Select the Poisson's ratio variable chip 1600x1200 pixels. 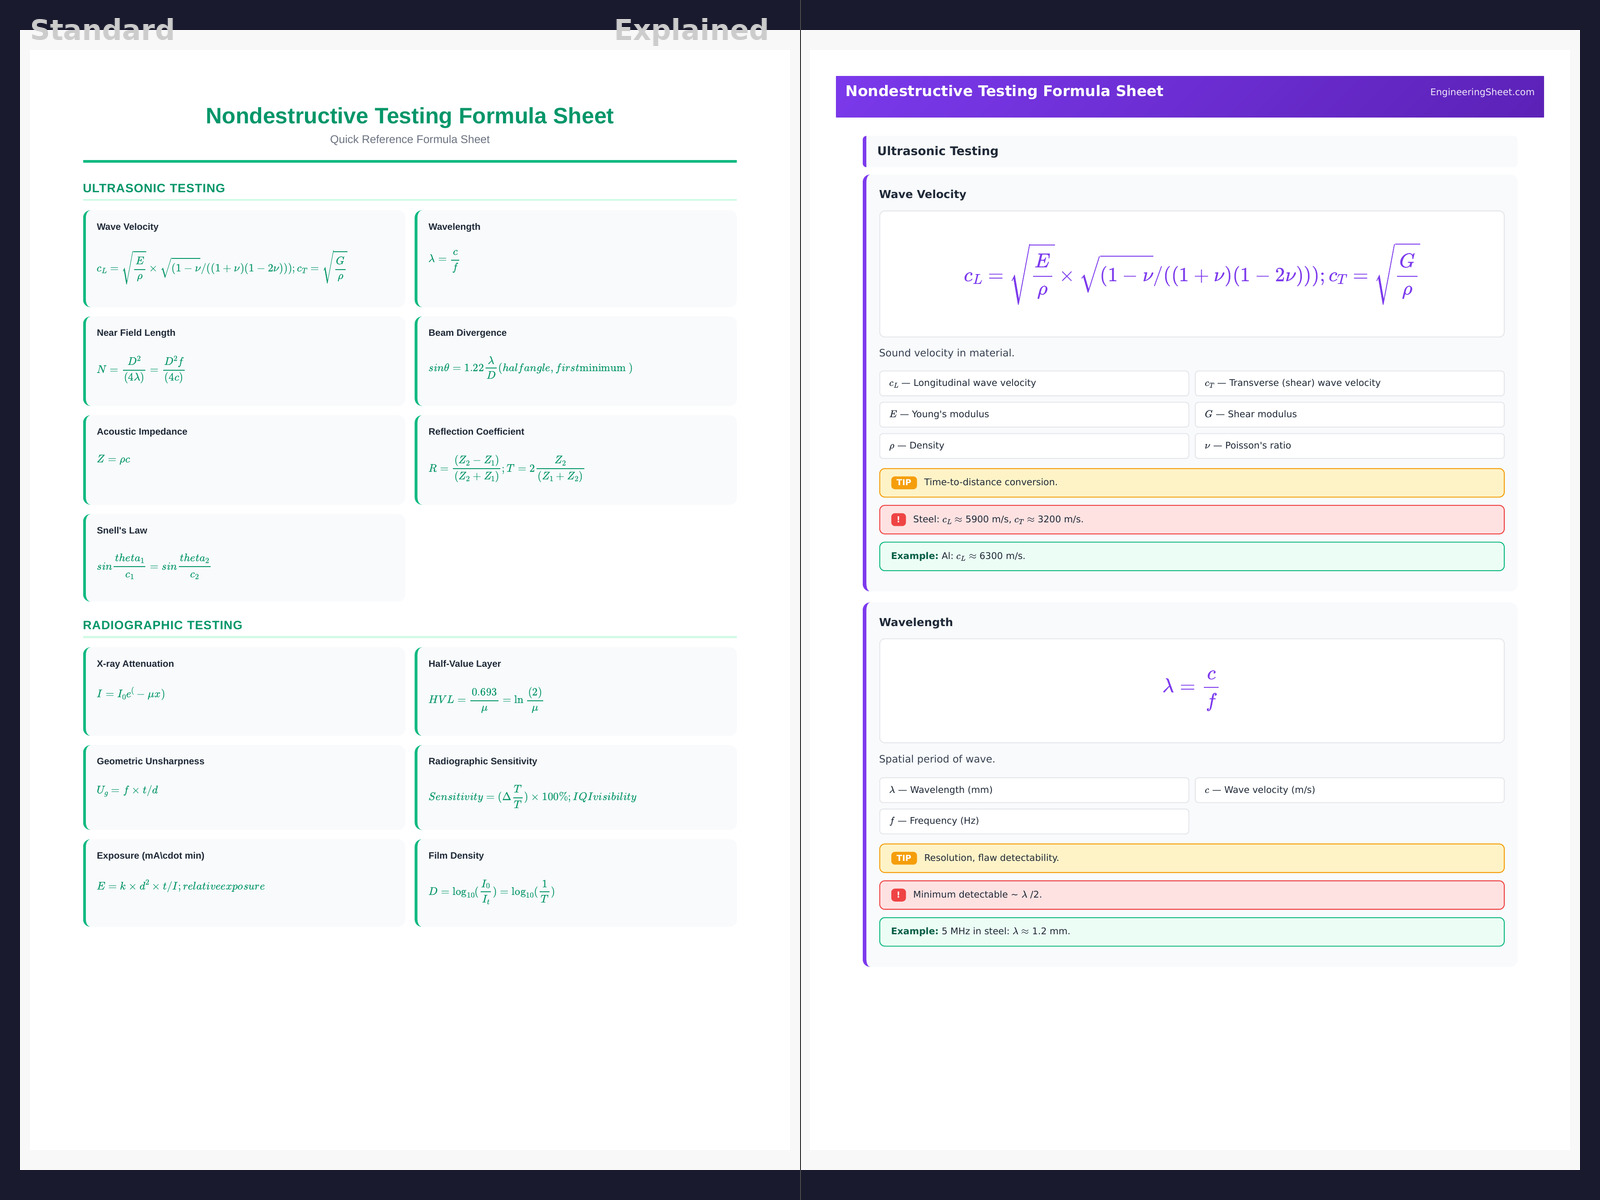[1349, 446]
